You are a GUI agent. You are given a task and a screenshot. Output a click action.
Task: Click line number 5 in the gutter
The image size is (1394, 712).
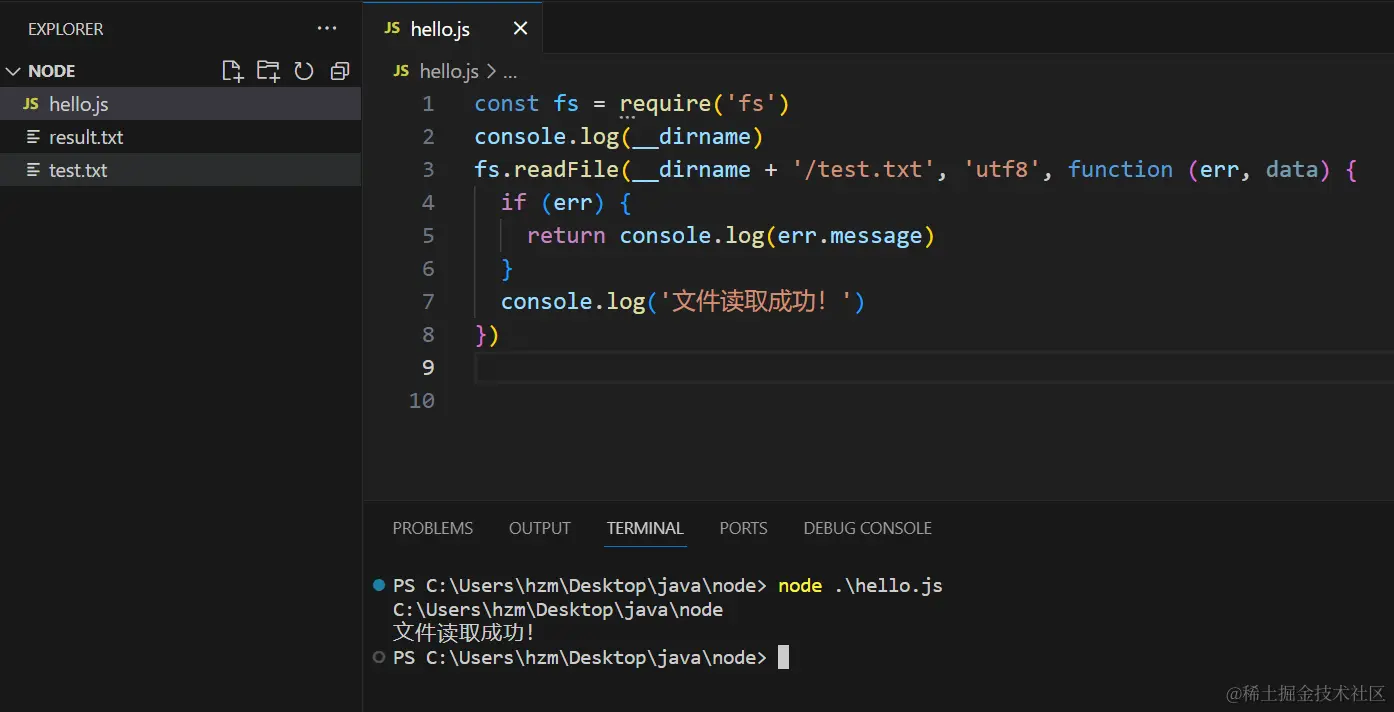[428, 236]
